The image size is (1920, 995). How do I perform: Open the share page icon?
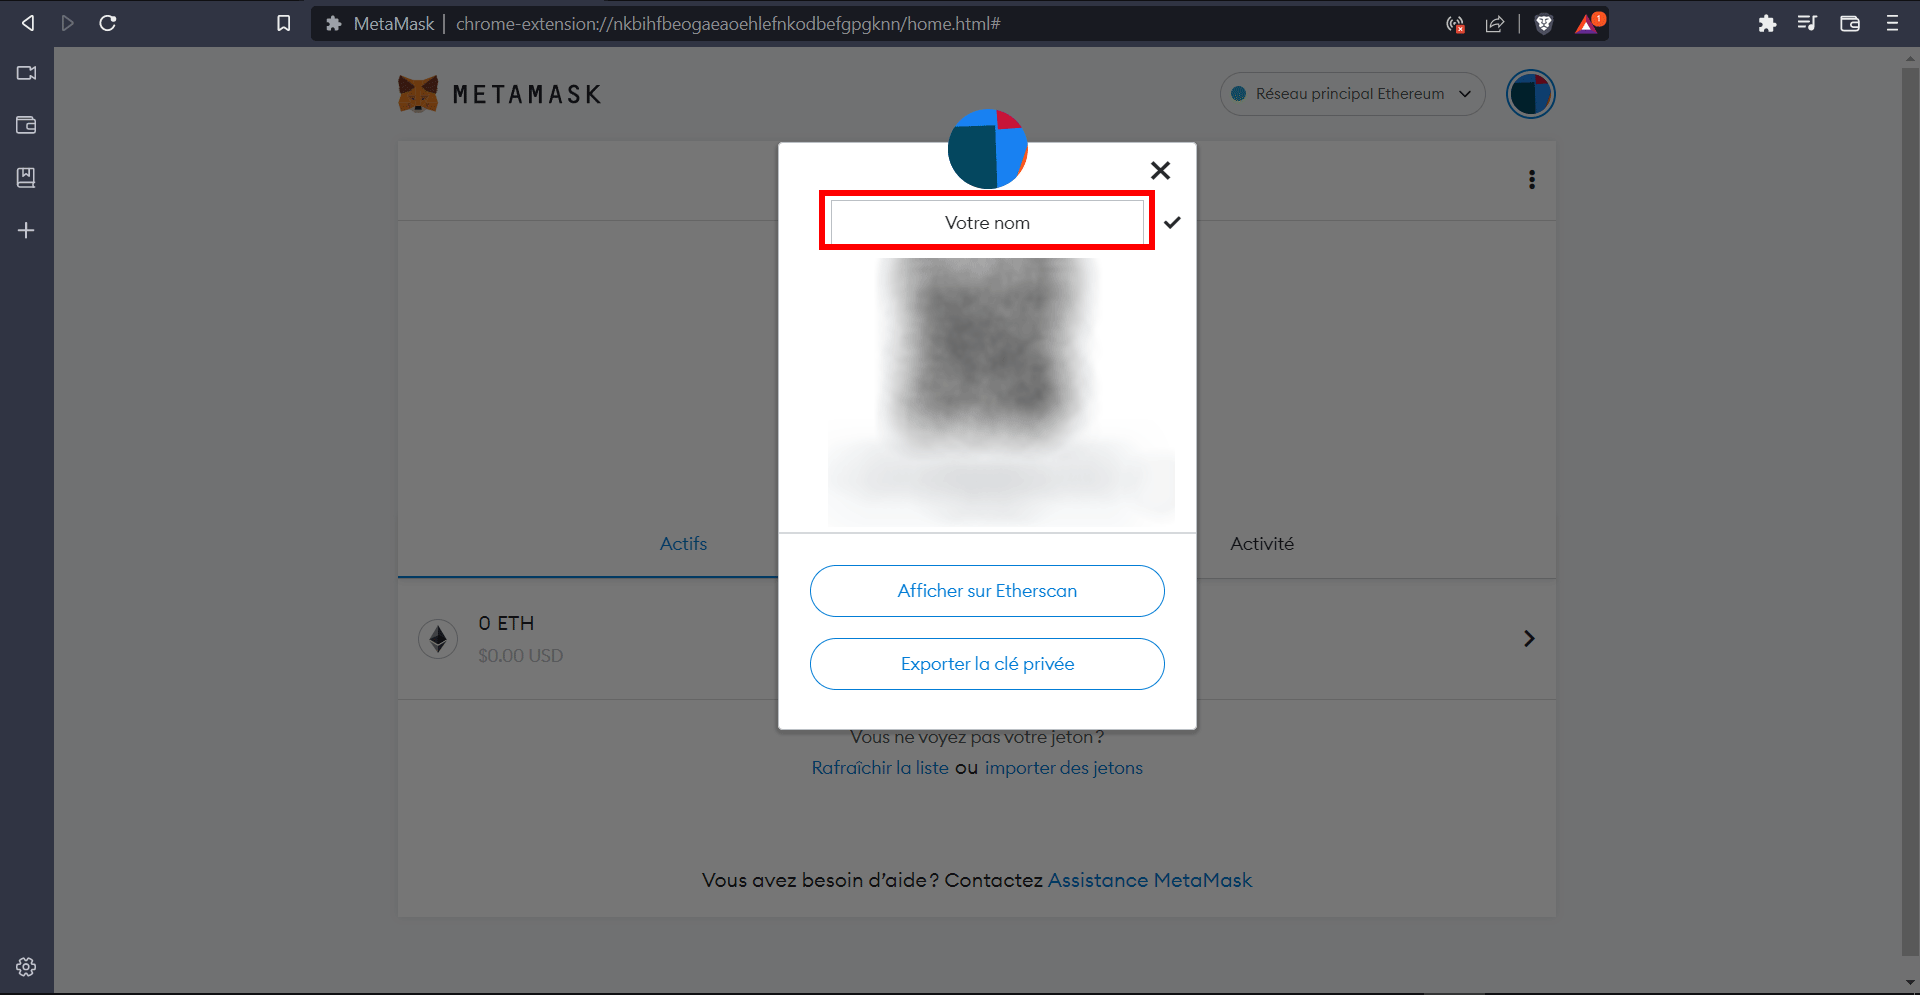click(1495, 24)
